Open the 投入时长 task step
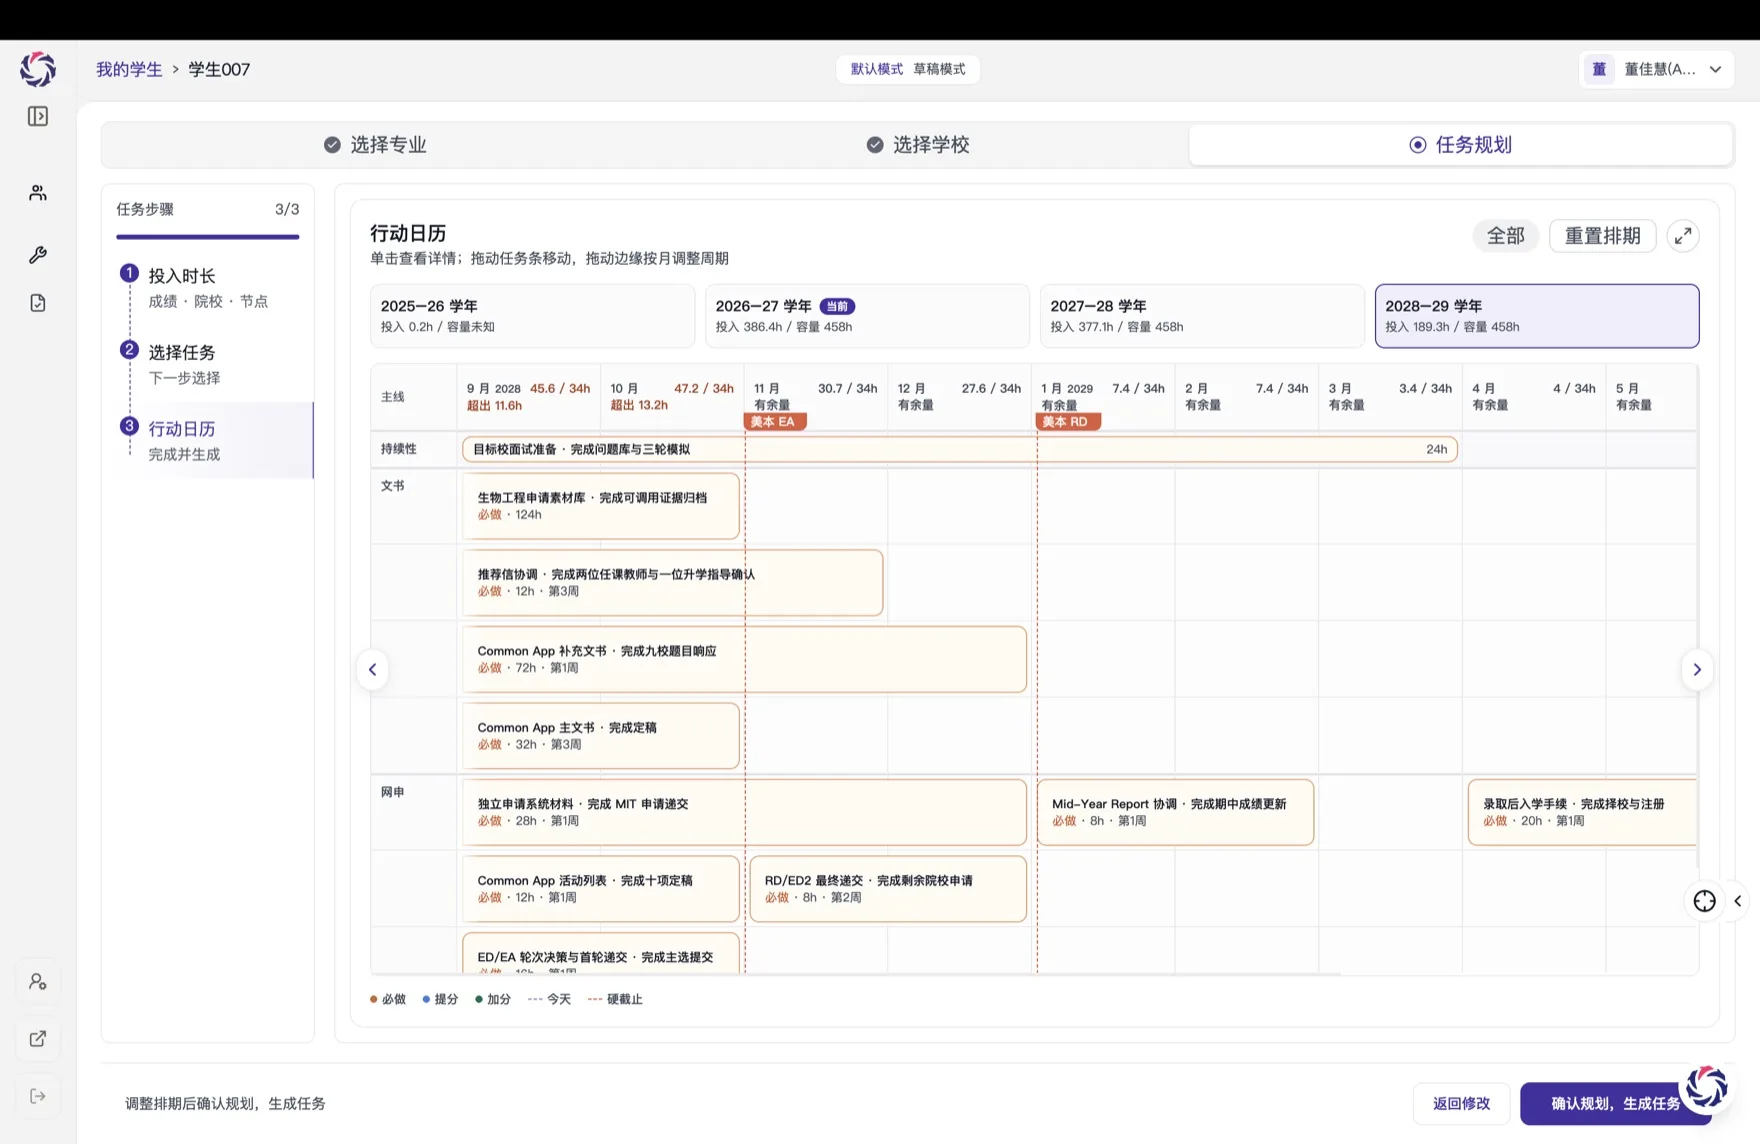This screenshot has width=1760, height=1144. (210, 287)
